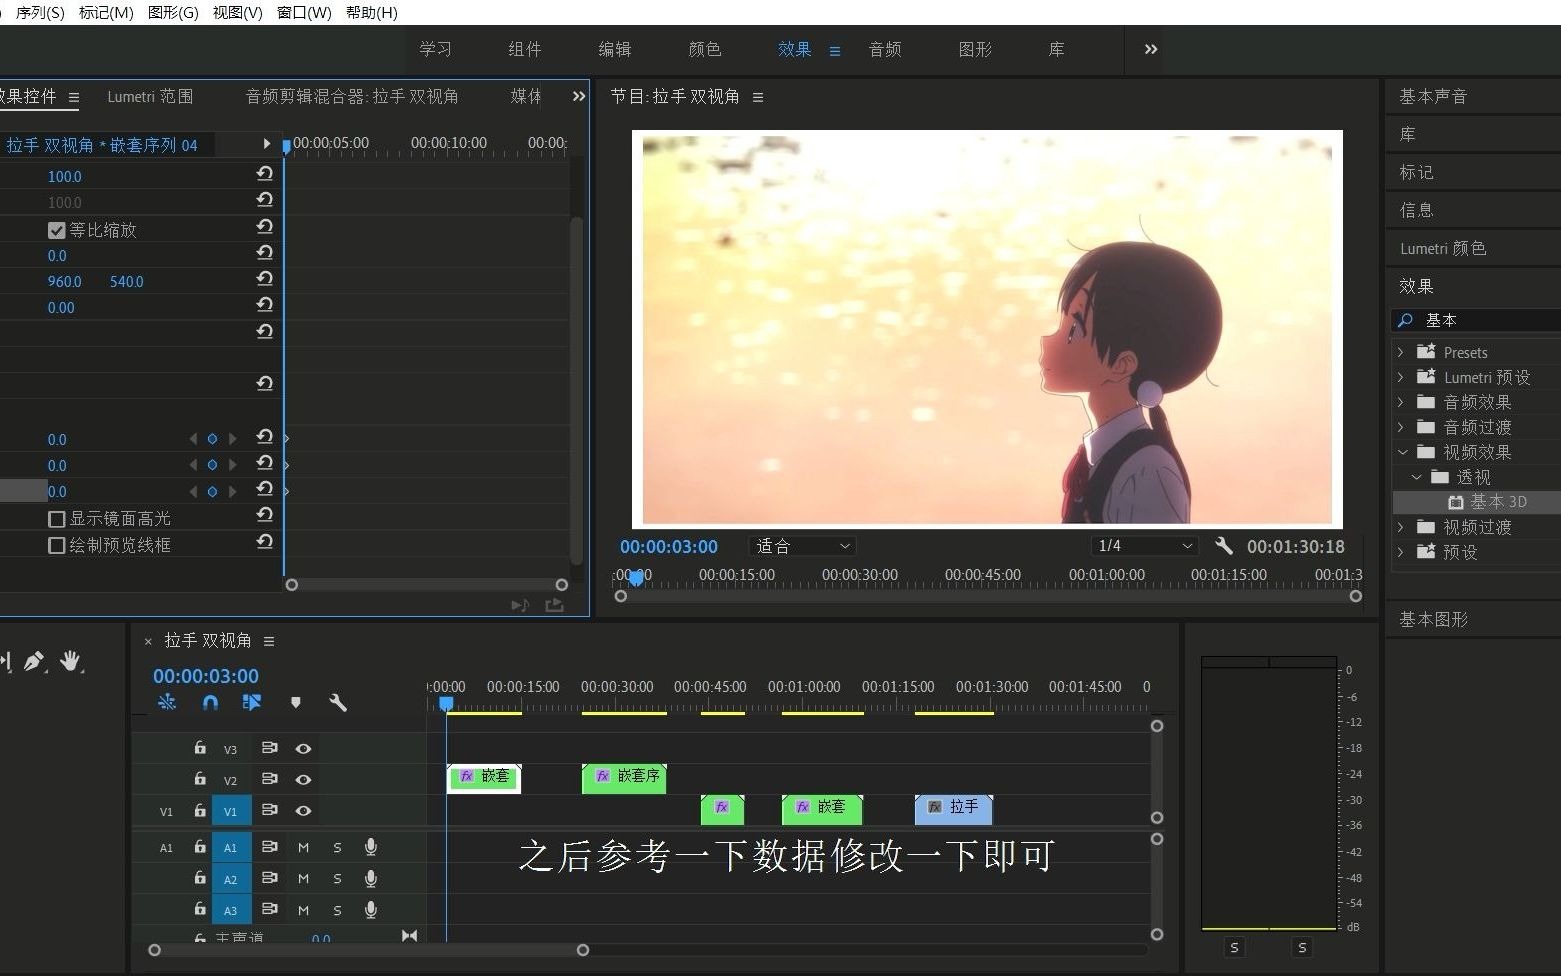Add keyframe diamond on second keyframed row

click(212, 465)
